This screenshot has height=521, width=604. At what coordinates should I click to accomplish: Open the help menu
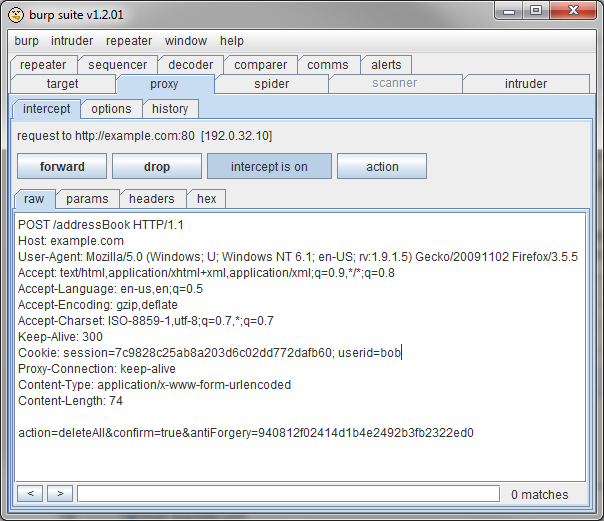[x=232, y=41]
